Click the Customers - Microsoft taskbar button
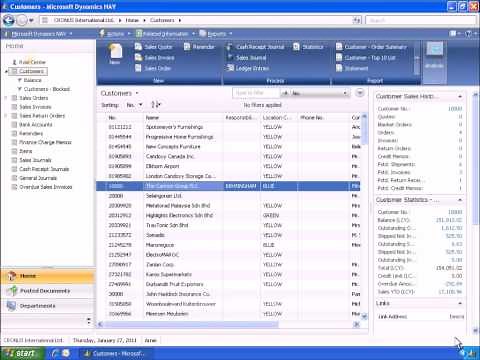Image resolution: width=480 pixels, height=360 pixels. tap(115, 353)
